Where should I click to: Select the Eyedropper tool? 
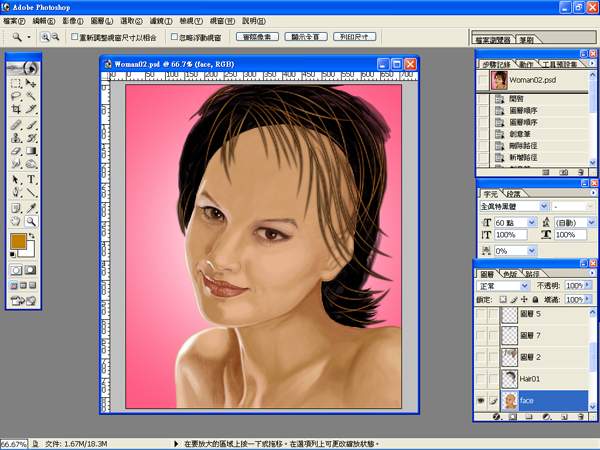pos(31,208)
